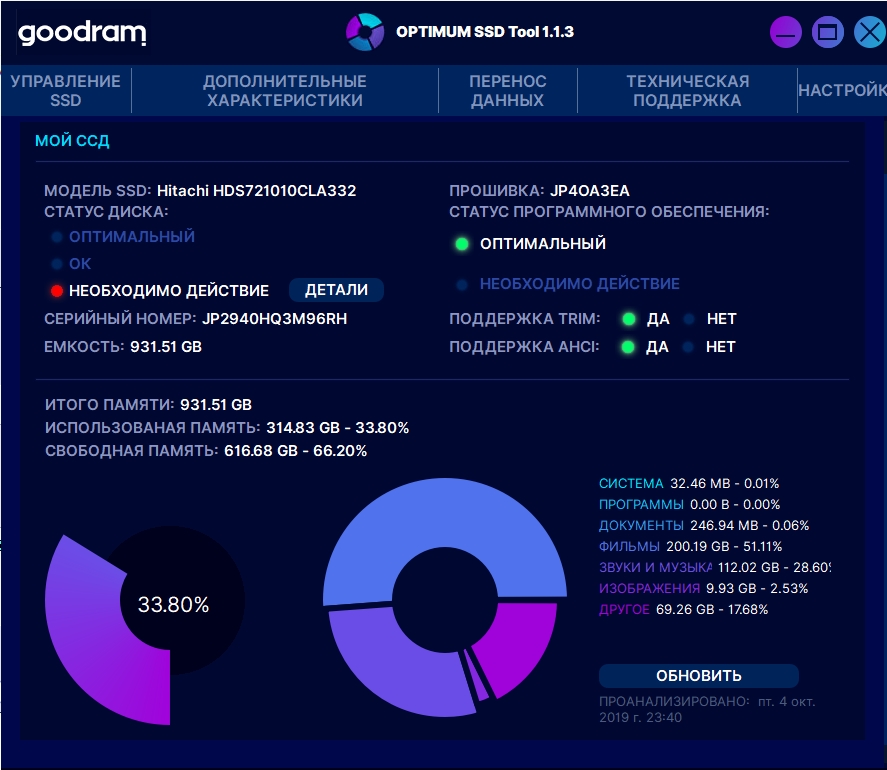The image size is (887, 770).
Task: Click the ПОДДЕРЖКА TRIM label
Action: 524,319
